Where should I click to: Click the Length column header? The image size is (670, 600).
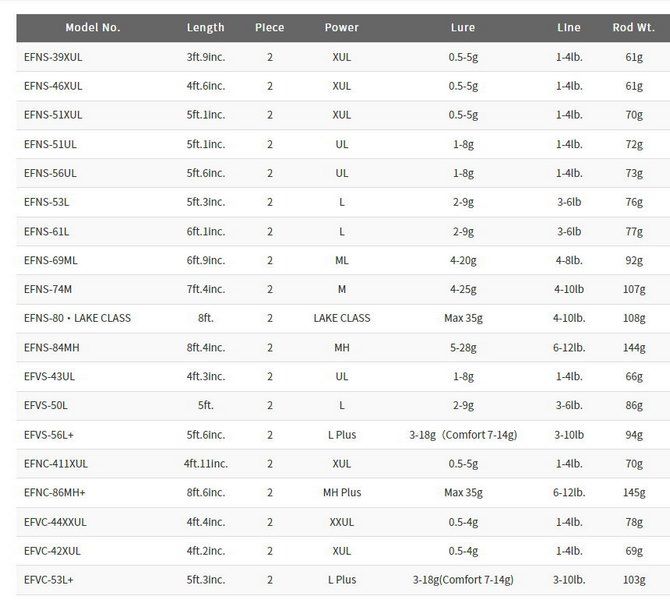[x=206, y=28]
